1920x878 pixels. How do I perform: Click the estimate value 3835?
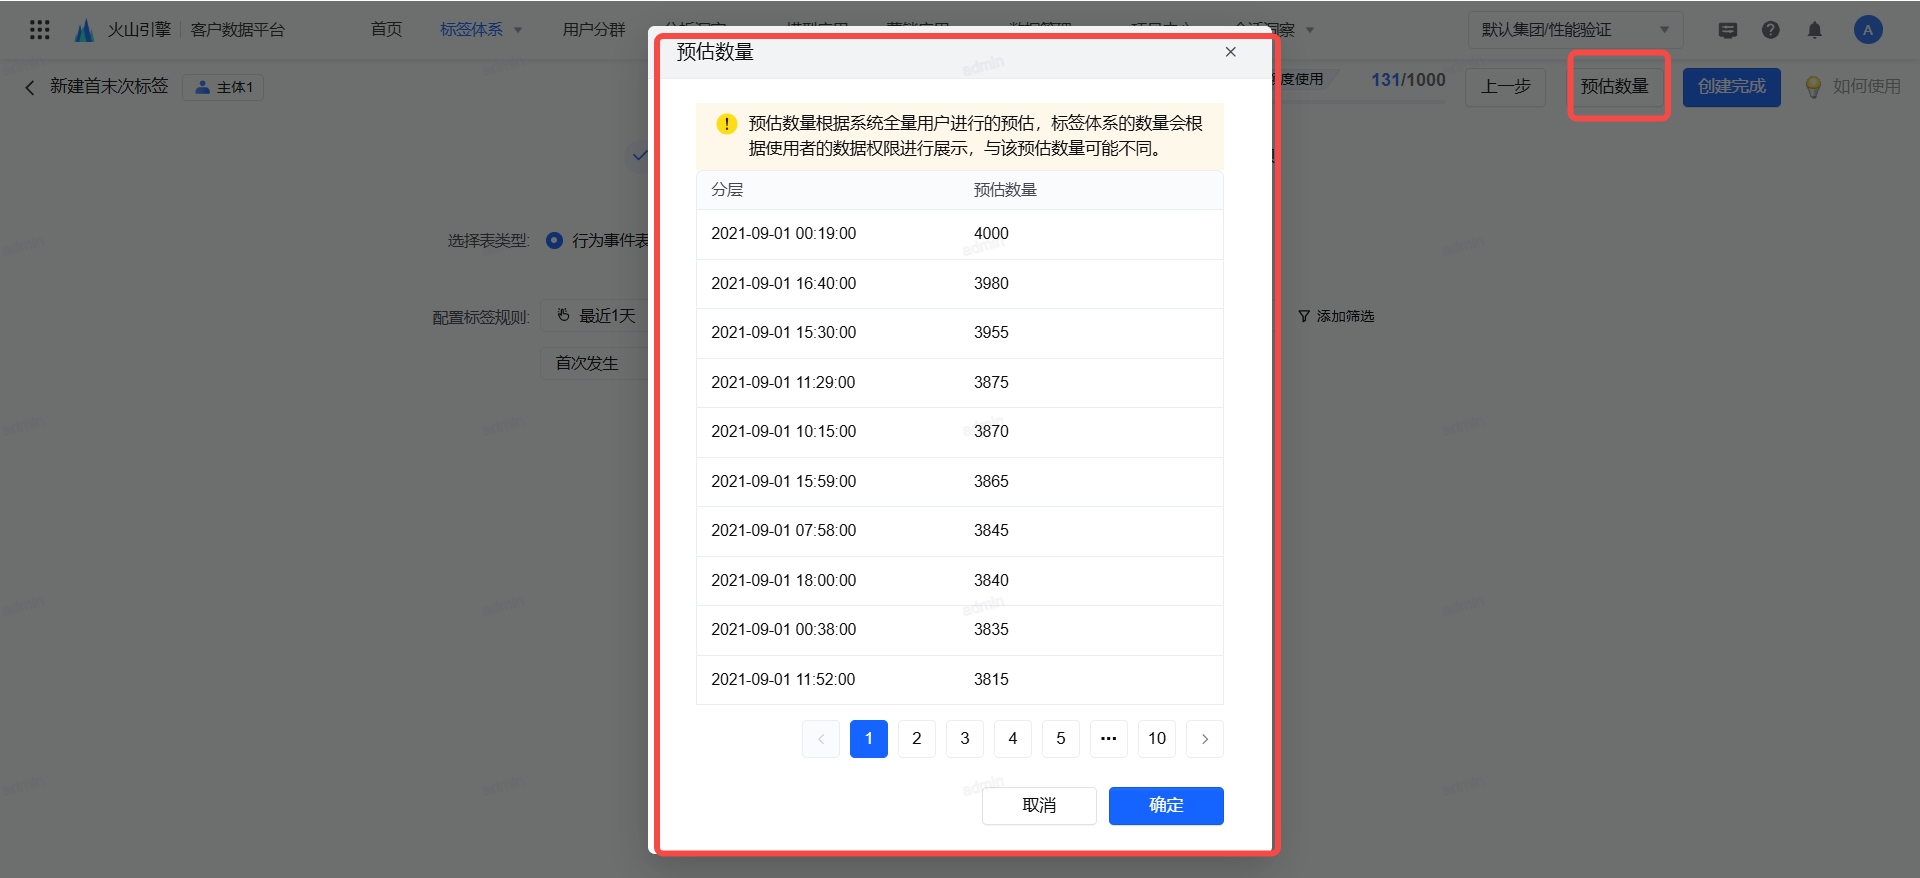(991, 630)
